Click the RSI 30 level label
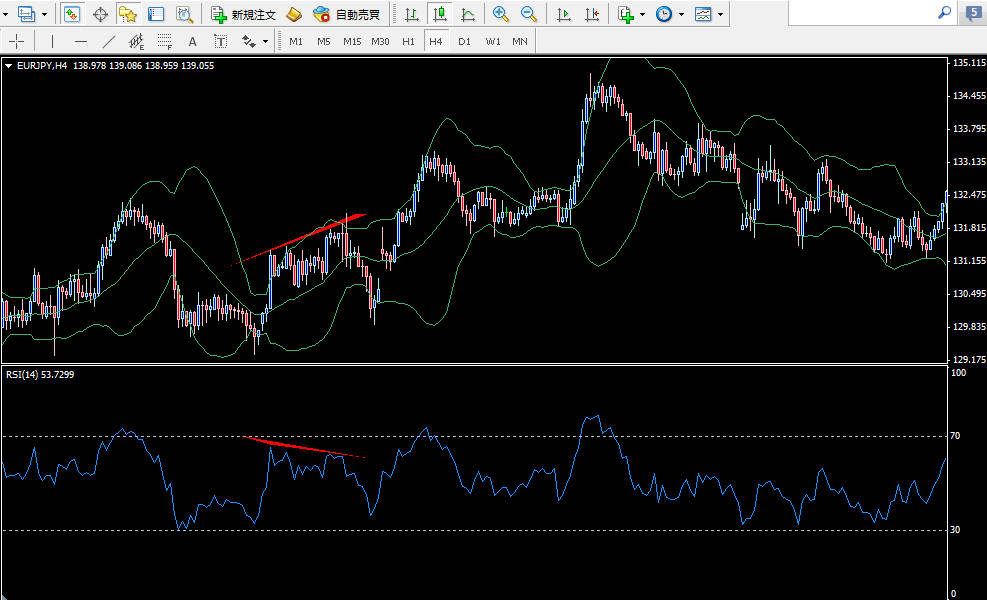Screen dimensions: 987x600 point(955,530)
